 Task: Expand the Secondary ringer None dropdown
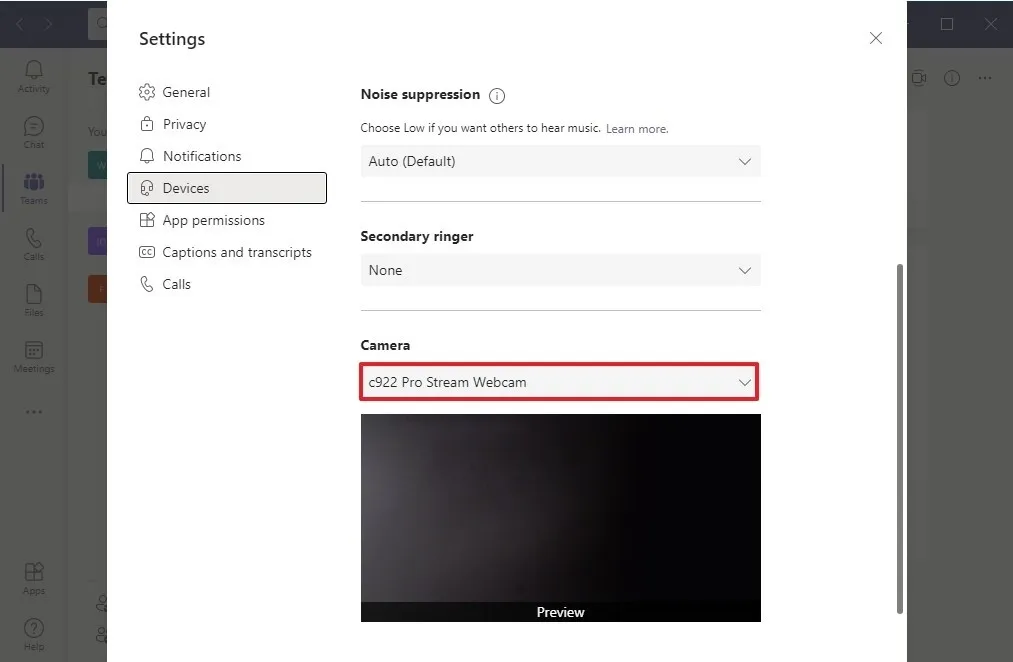[560, 270]
